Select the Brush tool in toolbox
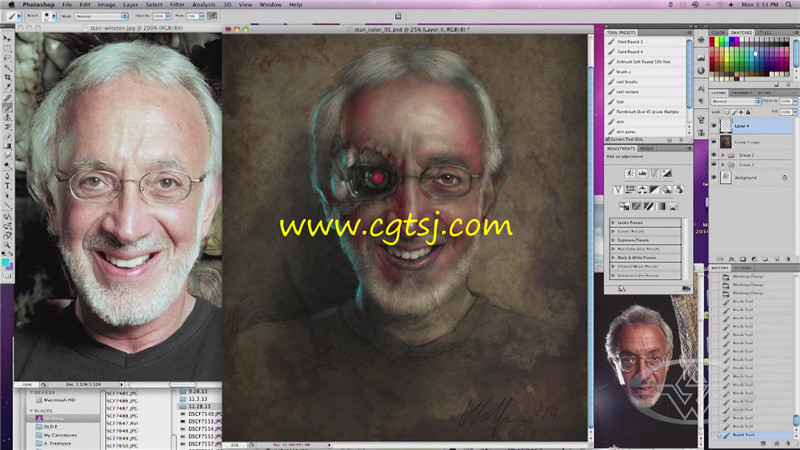The width and height of the screenshot is (800, 450). pos(7,108)
